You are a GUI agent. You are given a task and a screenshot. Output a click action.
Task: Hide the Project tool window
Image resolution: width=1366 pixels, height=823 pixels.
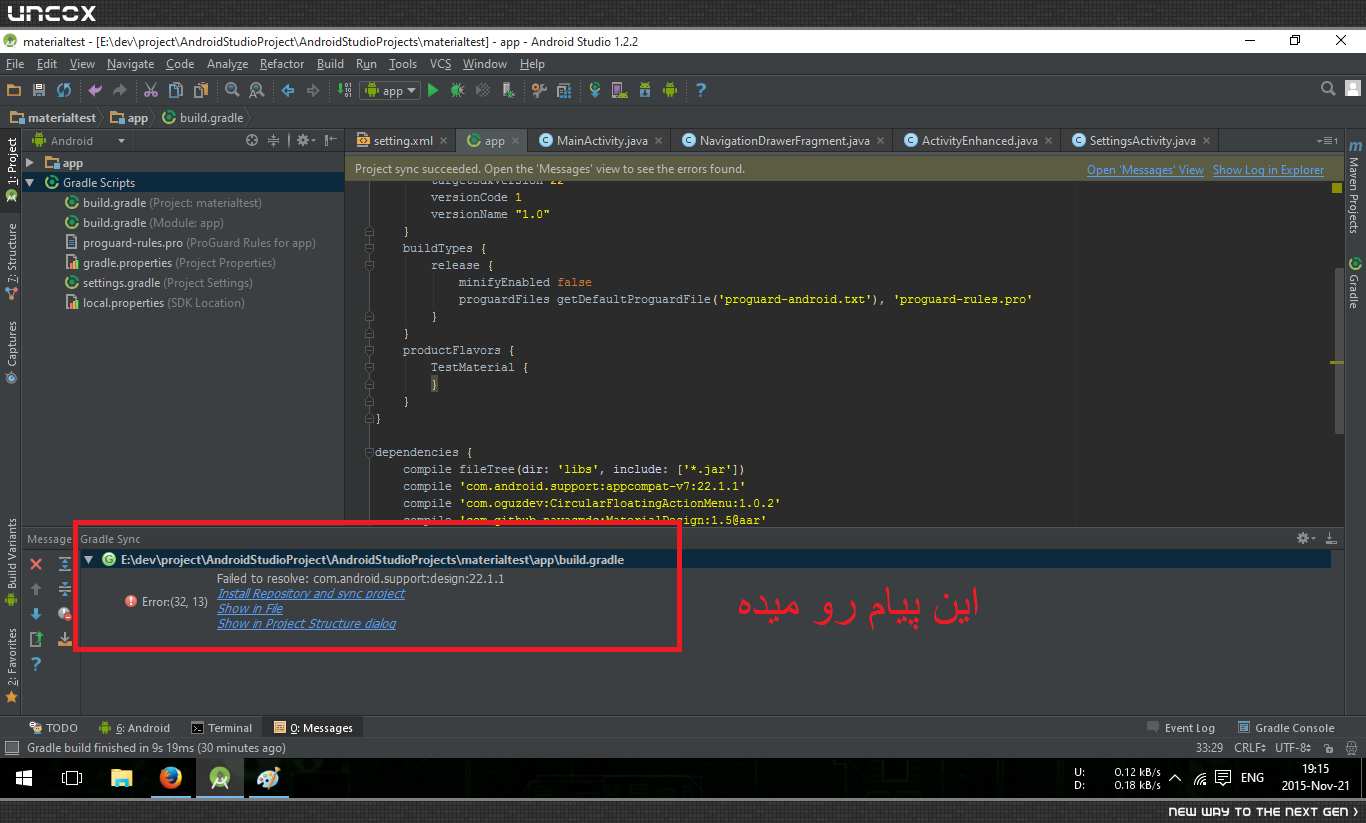(x=330, y=141)
